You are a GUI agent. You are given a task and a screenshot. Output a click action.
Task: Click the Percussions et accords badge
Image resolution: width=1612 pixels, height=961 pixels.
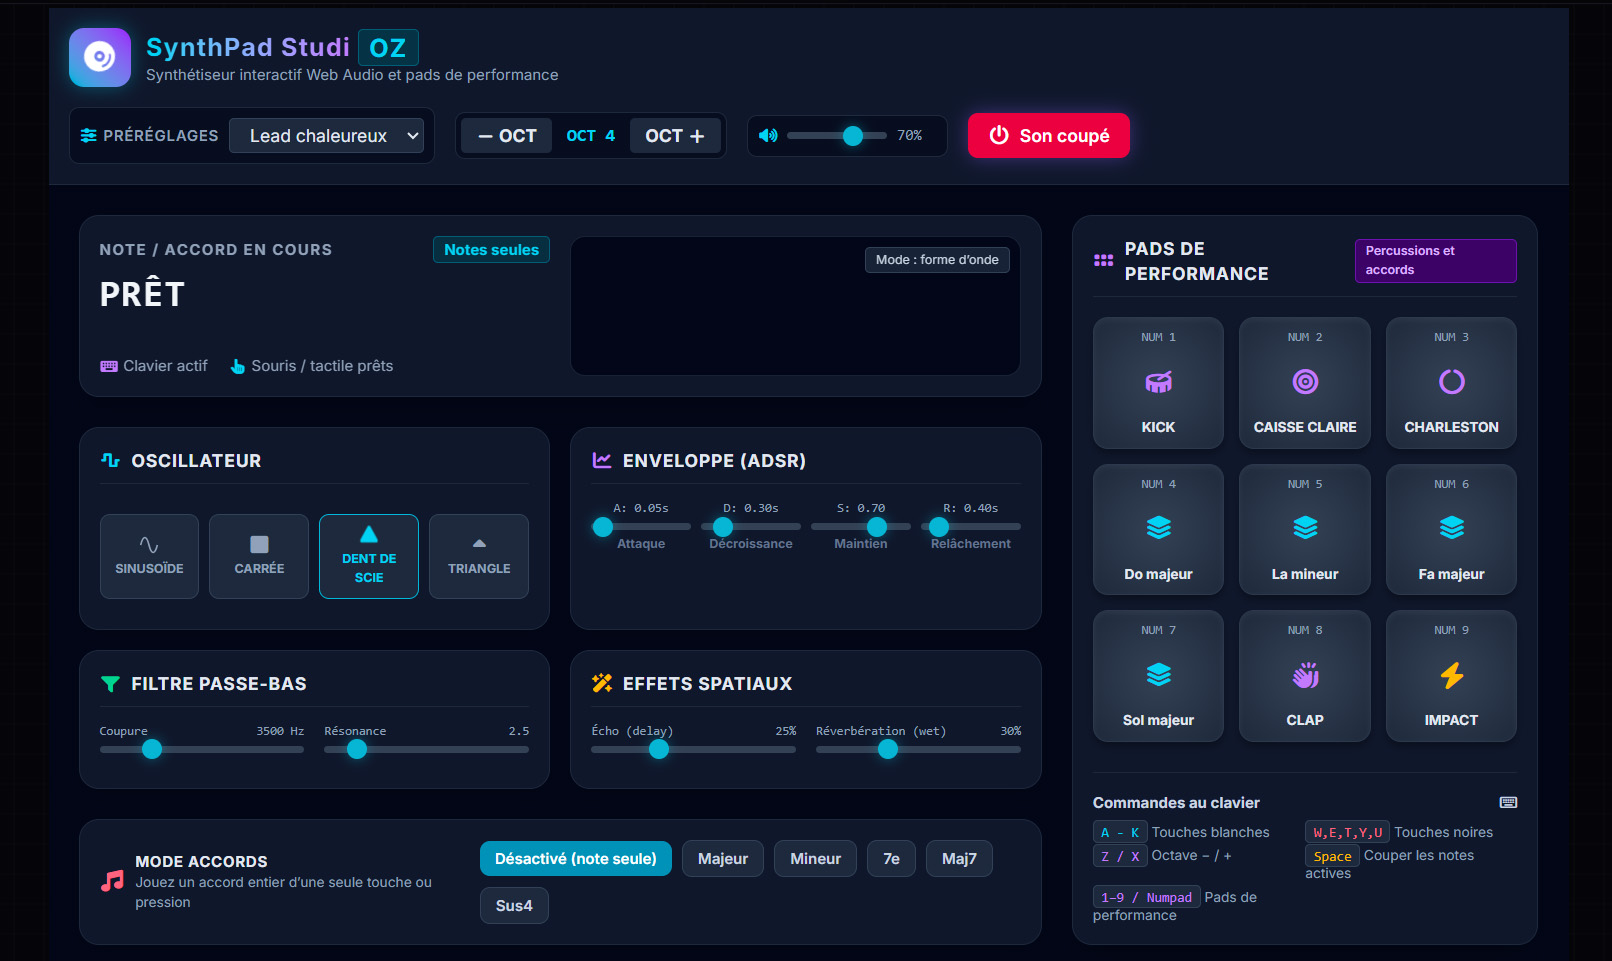tap(1435, 261)
